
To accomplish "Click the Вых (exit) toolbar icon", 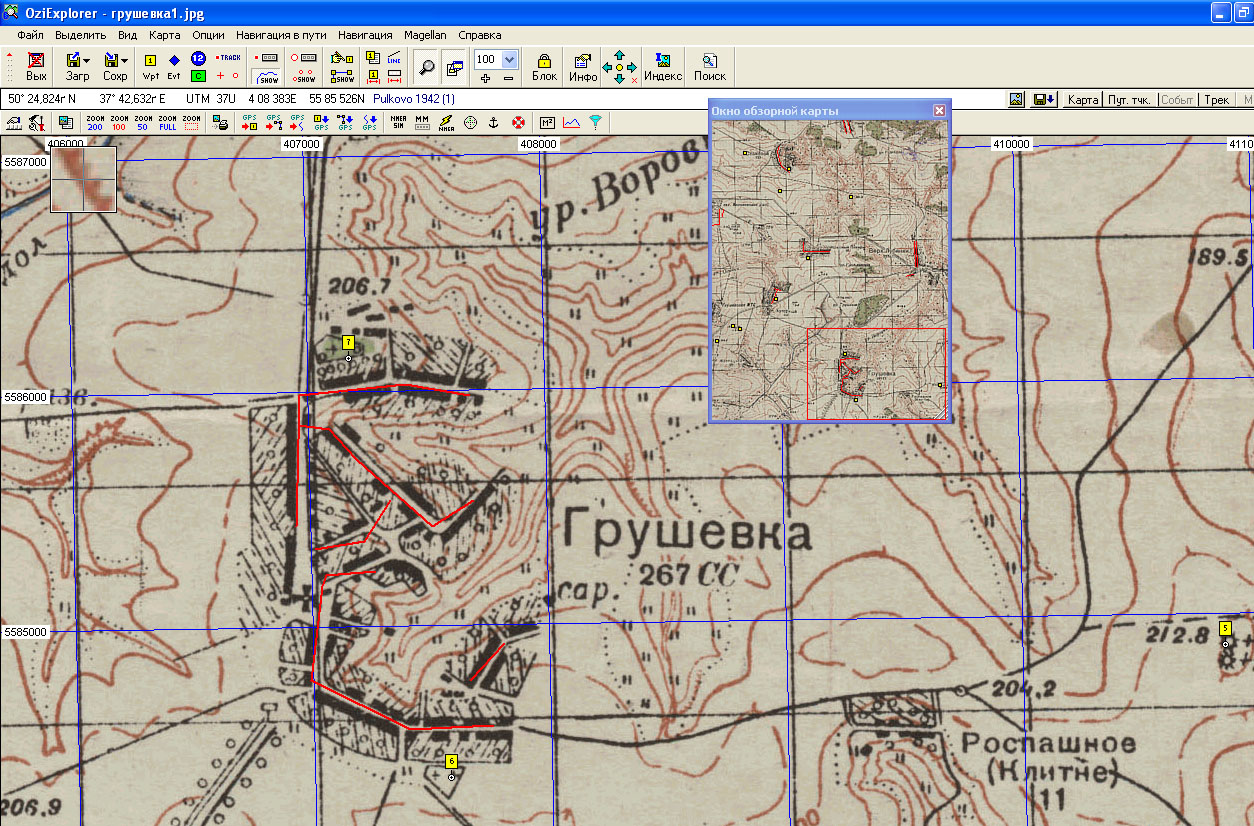I will (x=36, y=66).
